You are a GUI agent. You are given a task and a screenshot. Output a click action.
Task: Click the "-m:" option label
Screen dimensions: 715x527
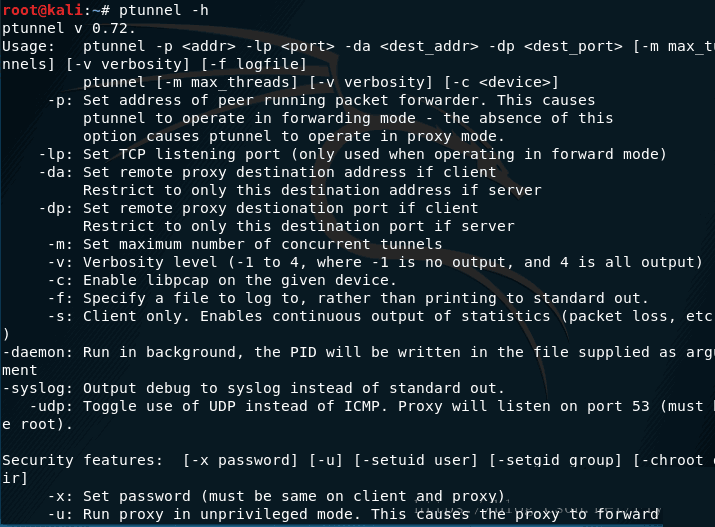[x=60, y=244]
